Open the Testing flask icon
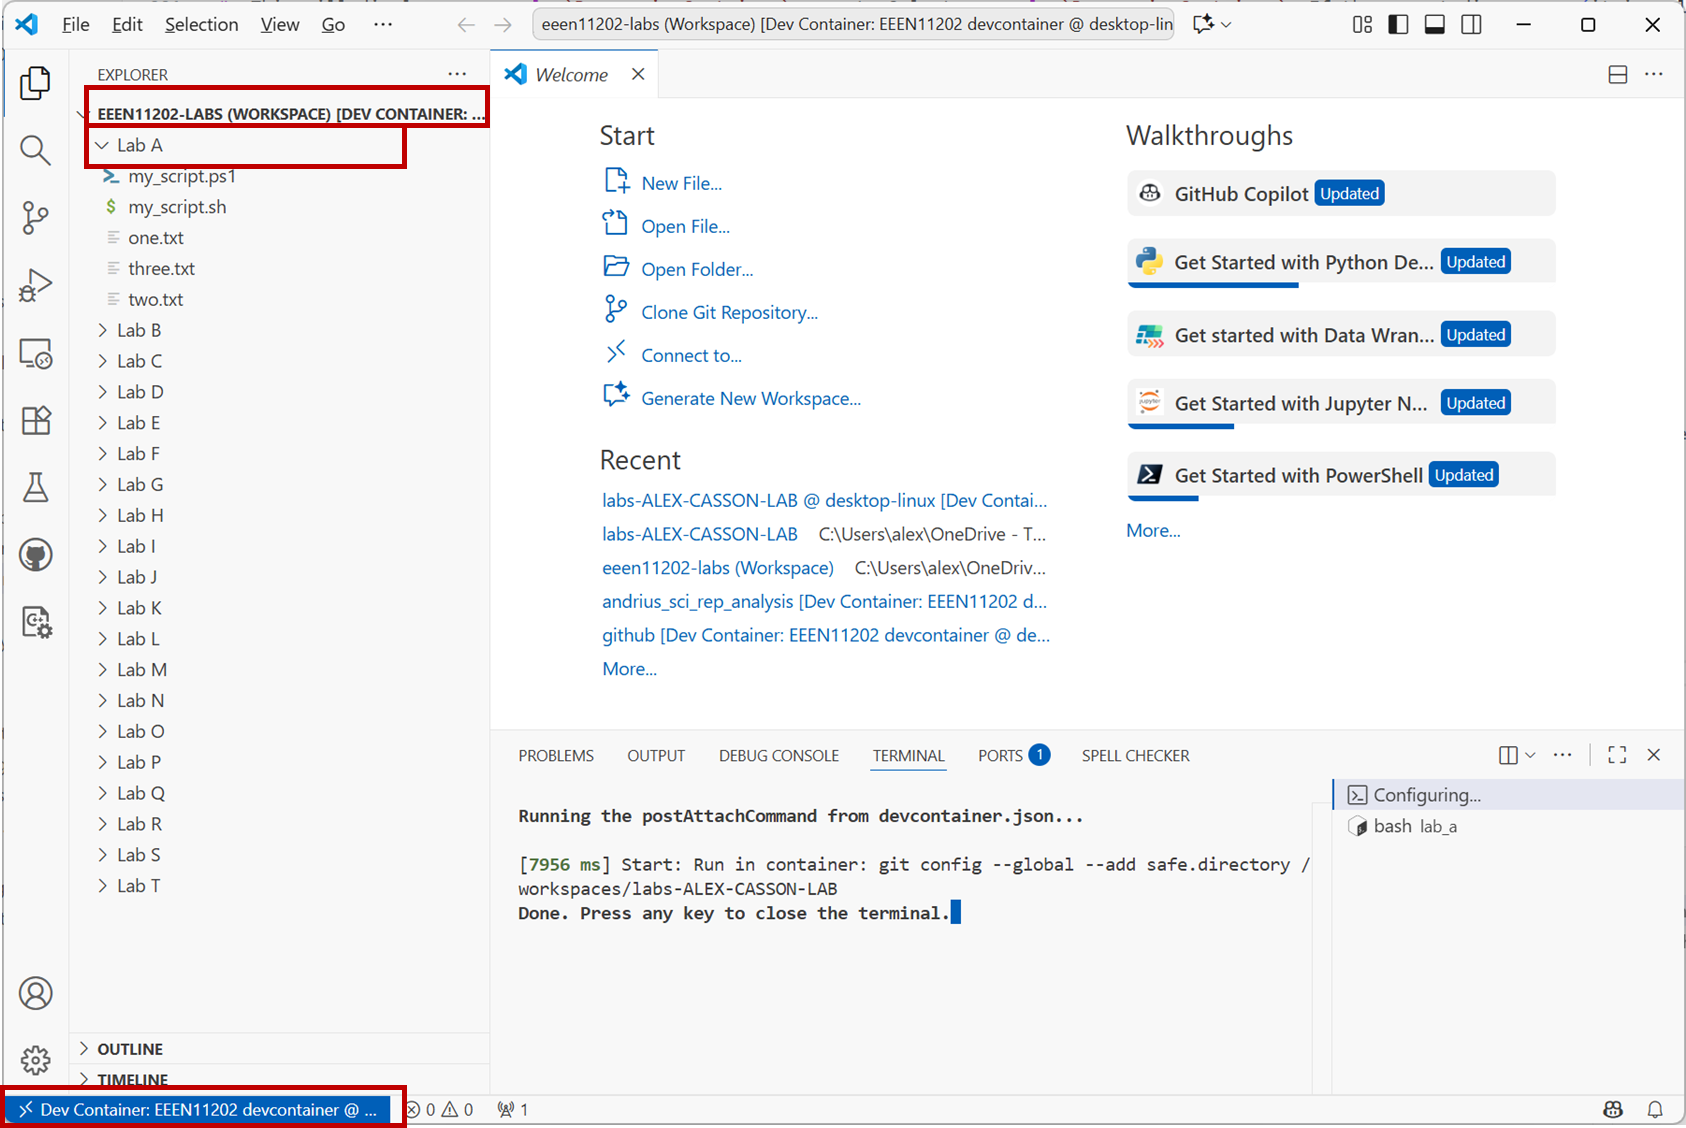The height and width of the screenshot is (1128, 1686). tap(35, 488)
